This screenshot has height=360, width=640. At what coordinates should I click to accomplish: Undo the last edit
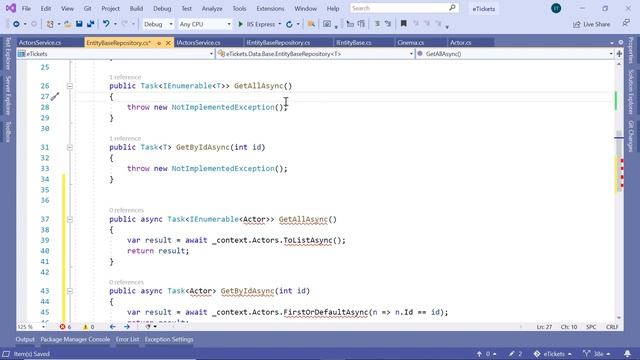point(106,24)
